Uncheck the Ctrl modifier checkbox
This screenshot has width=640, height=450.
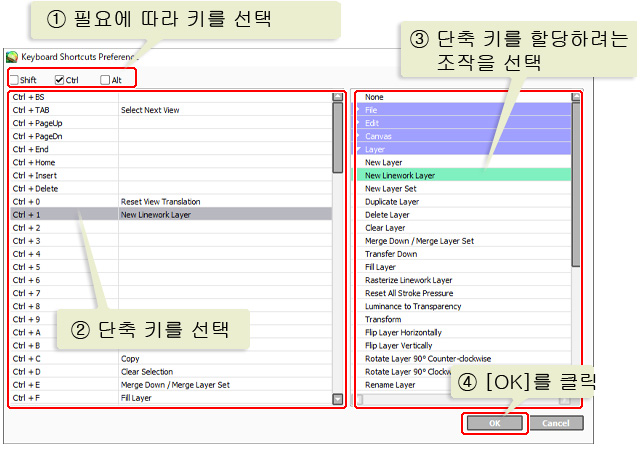click(x=59, y=79)
